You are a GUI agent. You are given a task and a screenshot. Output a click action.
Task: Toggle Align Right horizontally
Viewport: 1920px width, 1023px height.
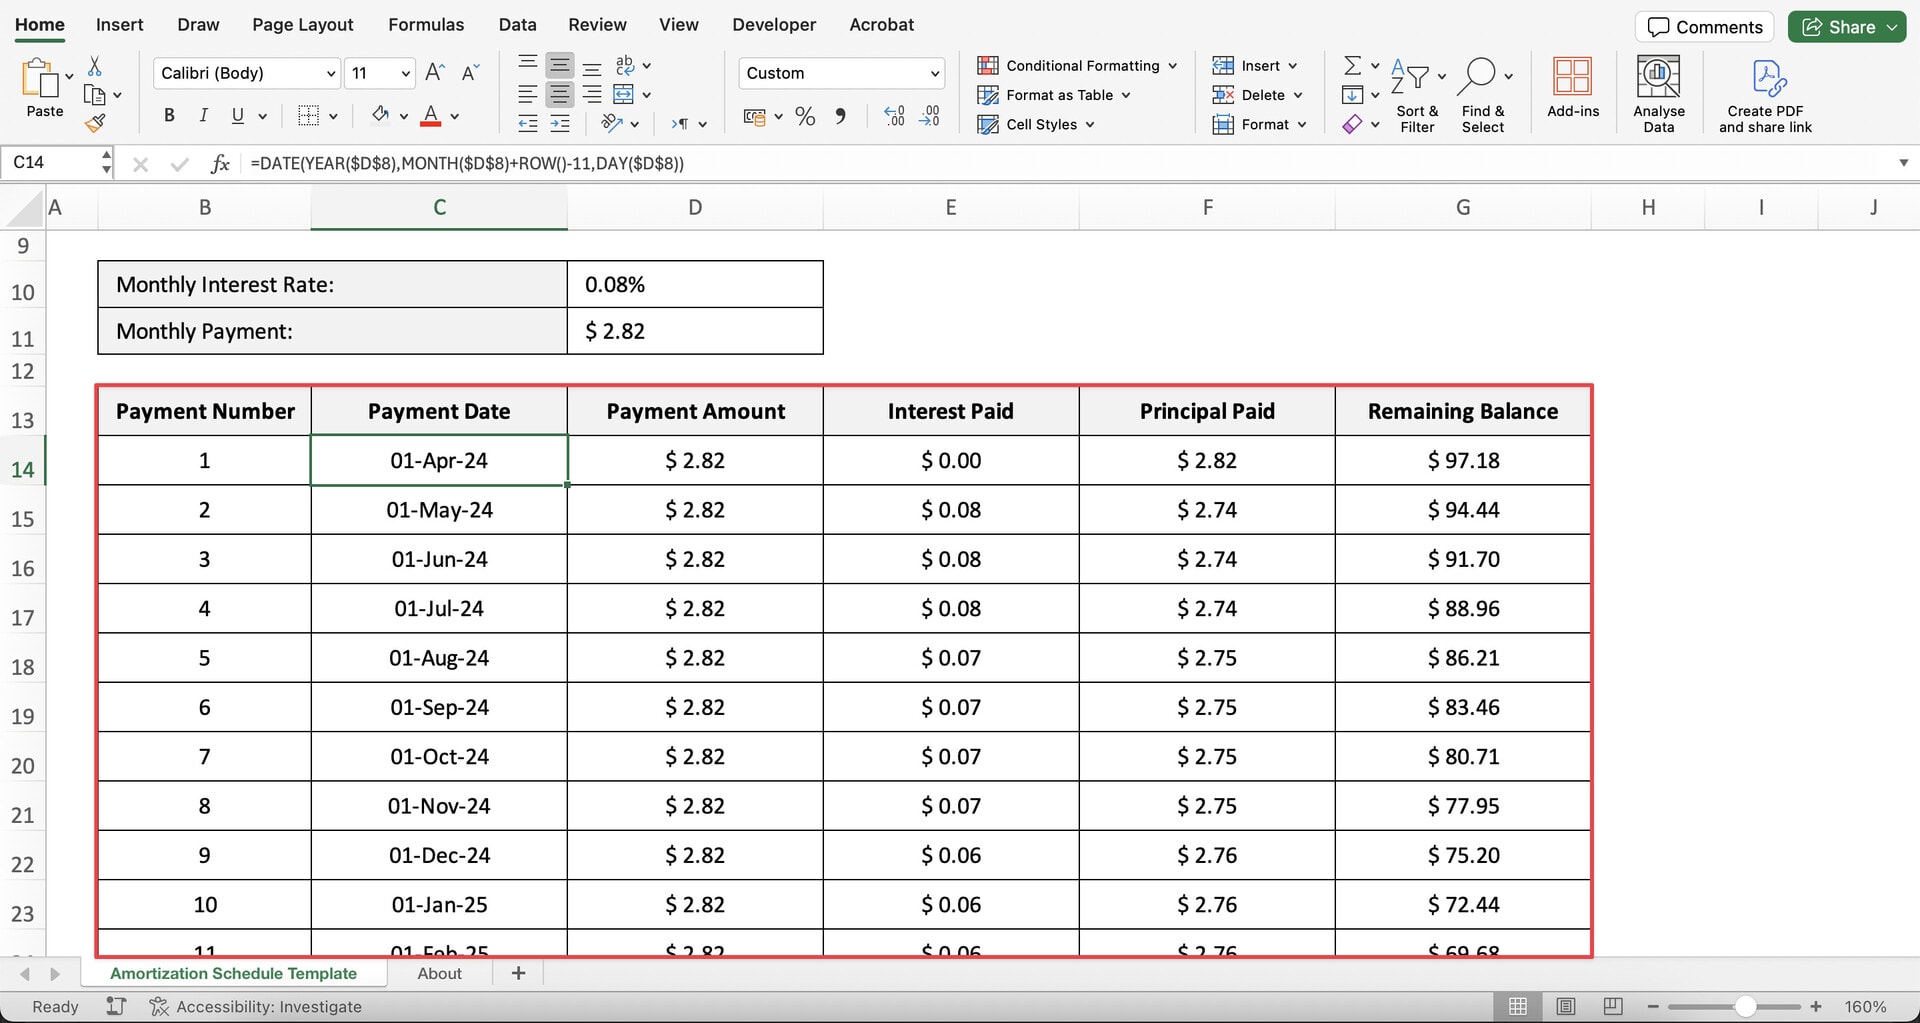point(592,94)
